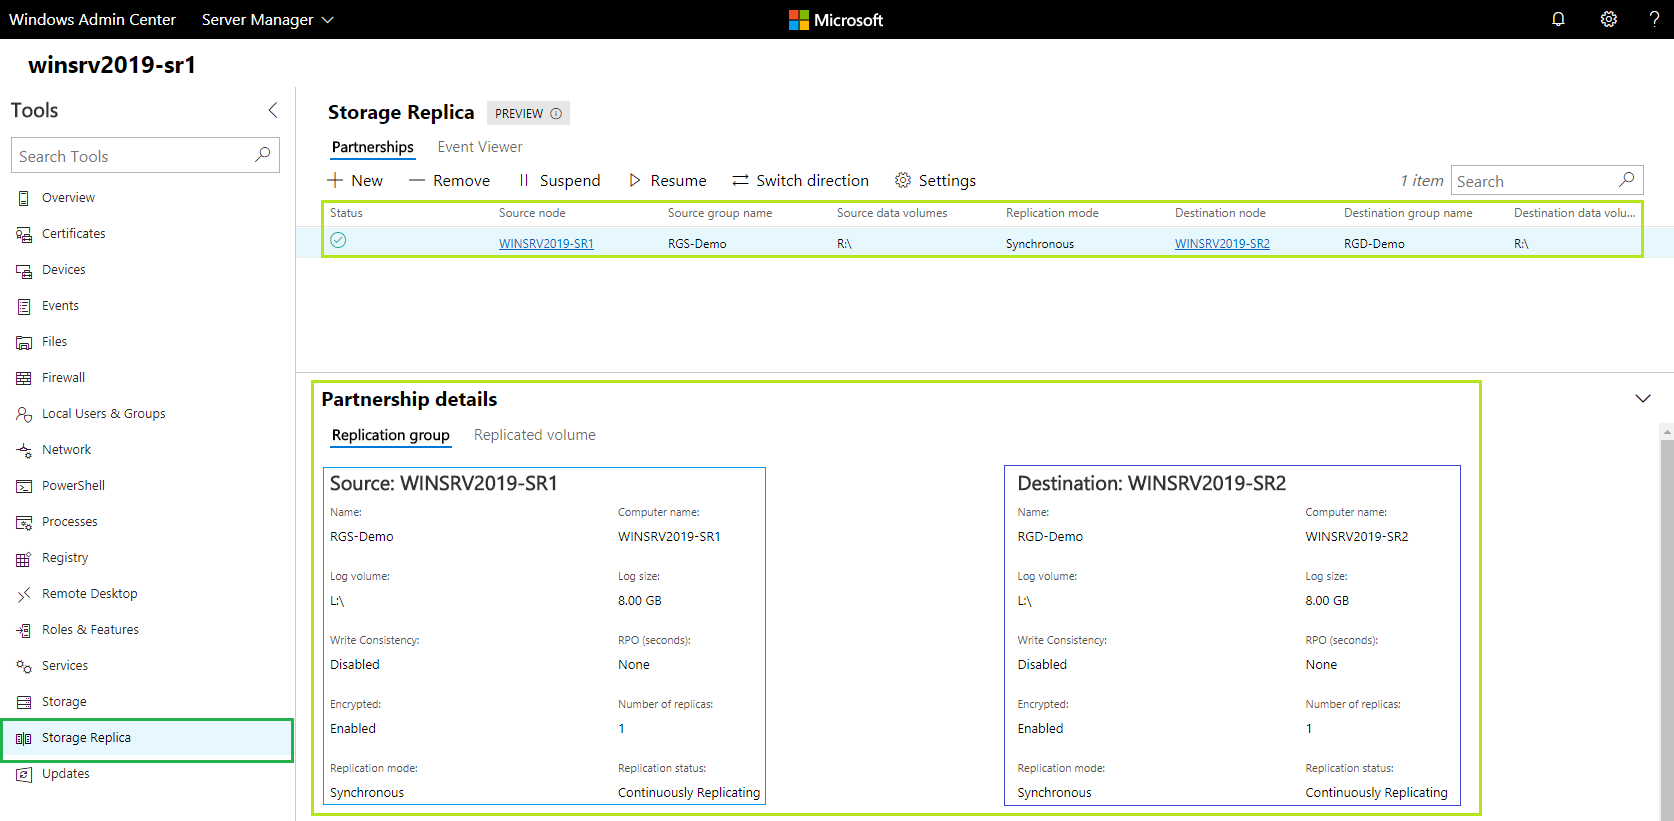1674x821 pixels.
Task: Sort by Replication mode column header
Action: [x=1052, y=213]
